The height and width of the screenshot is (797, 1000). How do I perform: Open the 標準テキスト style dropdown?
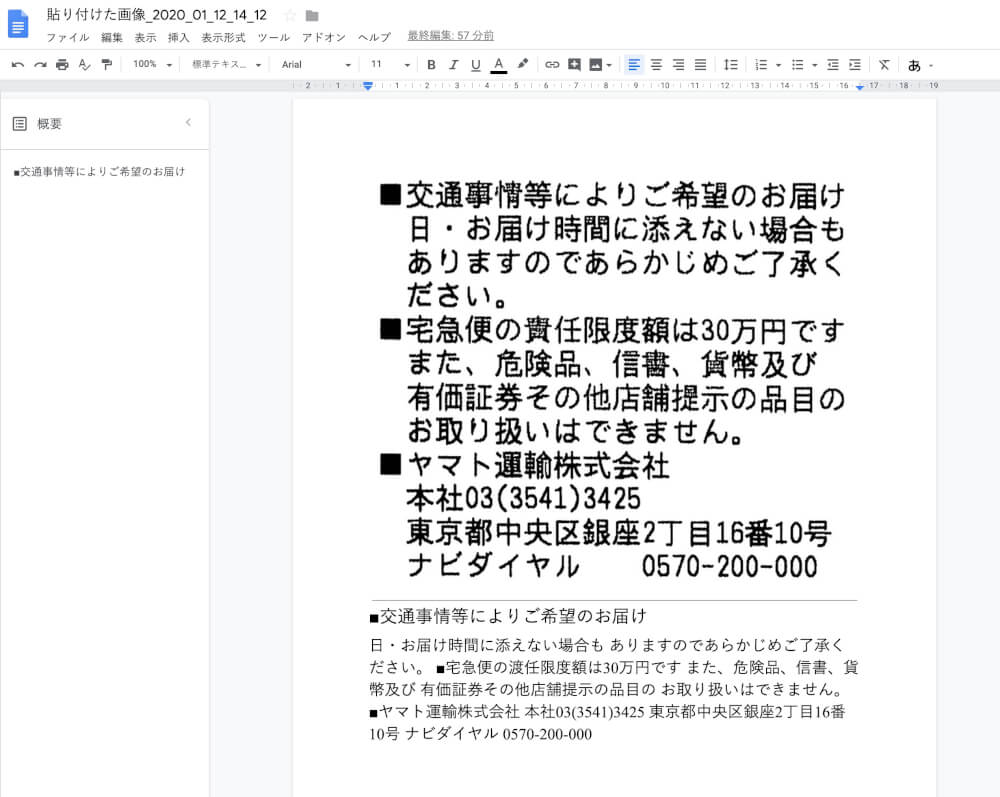226,64
